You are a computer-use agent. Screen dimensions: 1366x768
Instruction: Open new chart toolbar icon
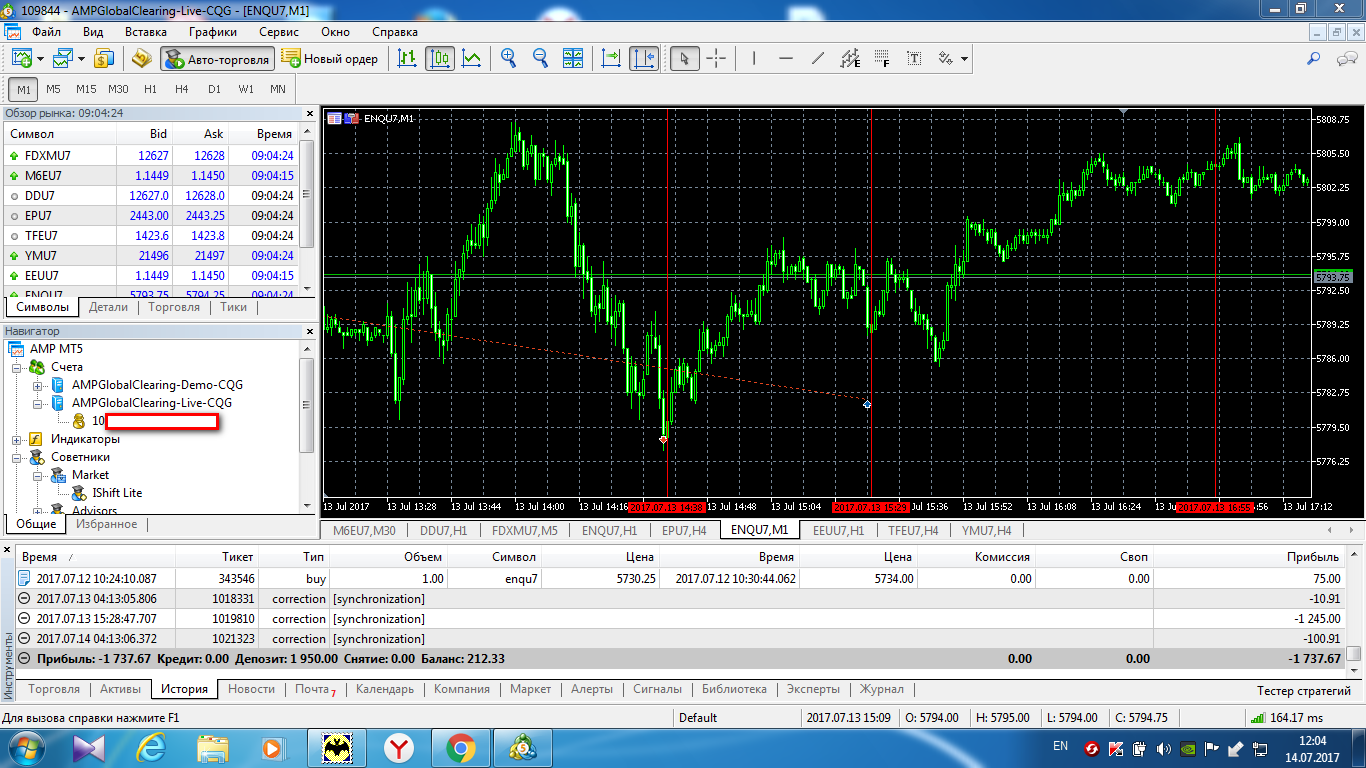pos(21,59)
